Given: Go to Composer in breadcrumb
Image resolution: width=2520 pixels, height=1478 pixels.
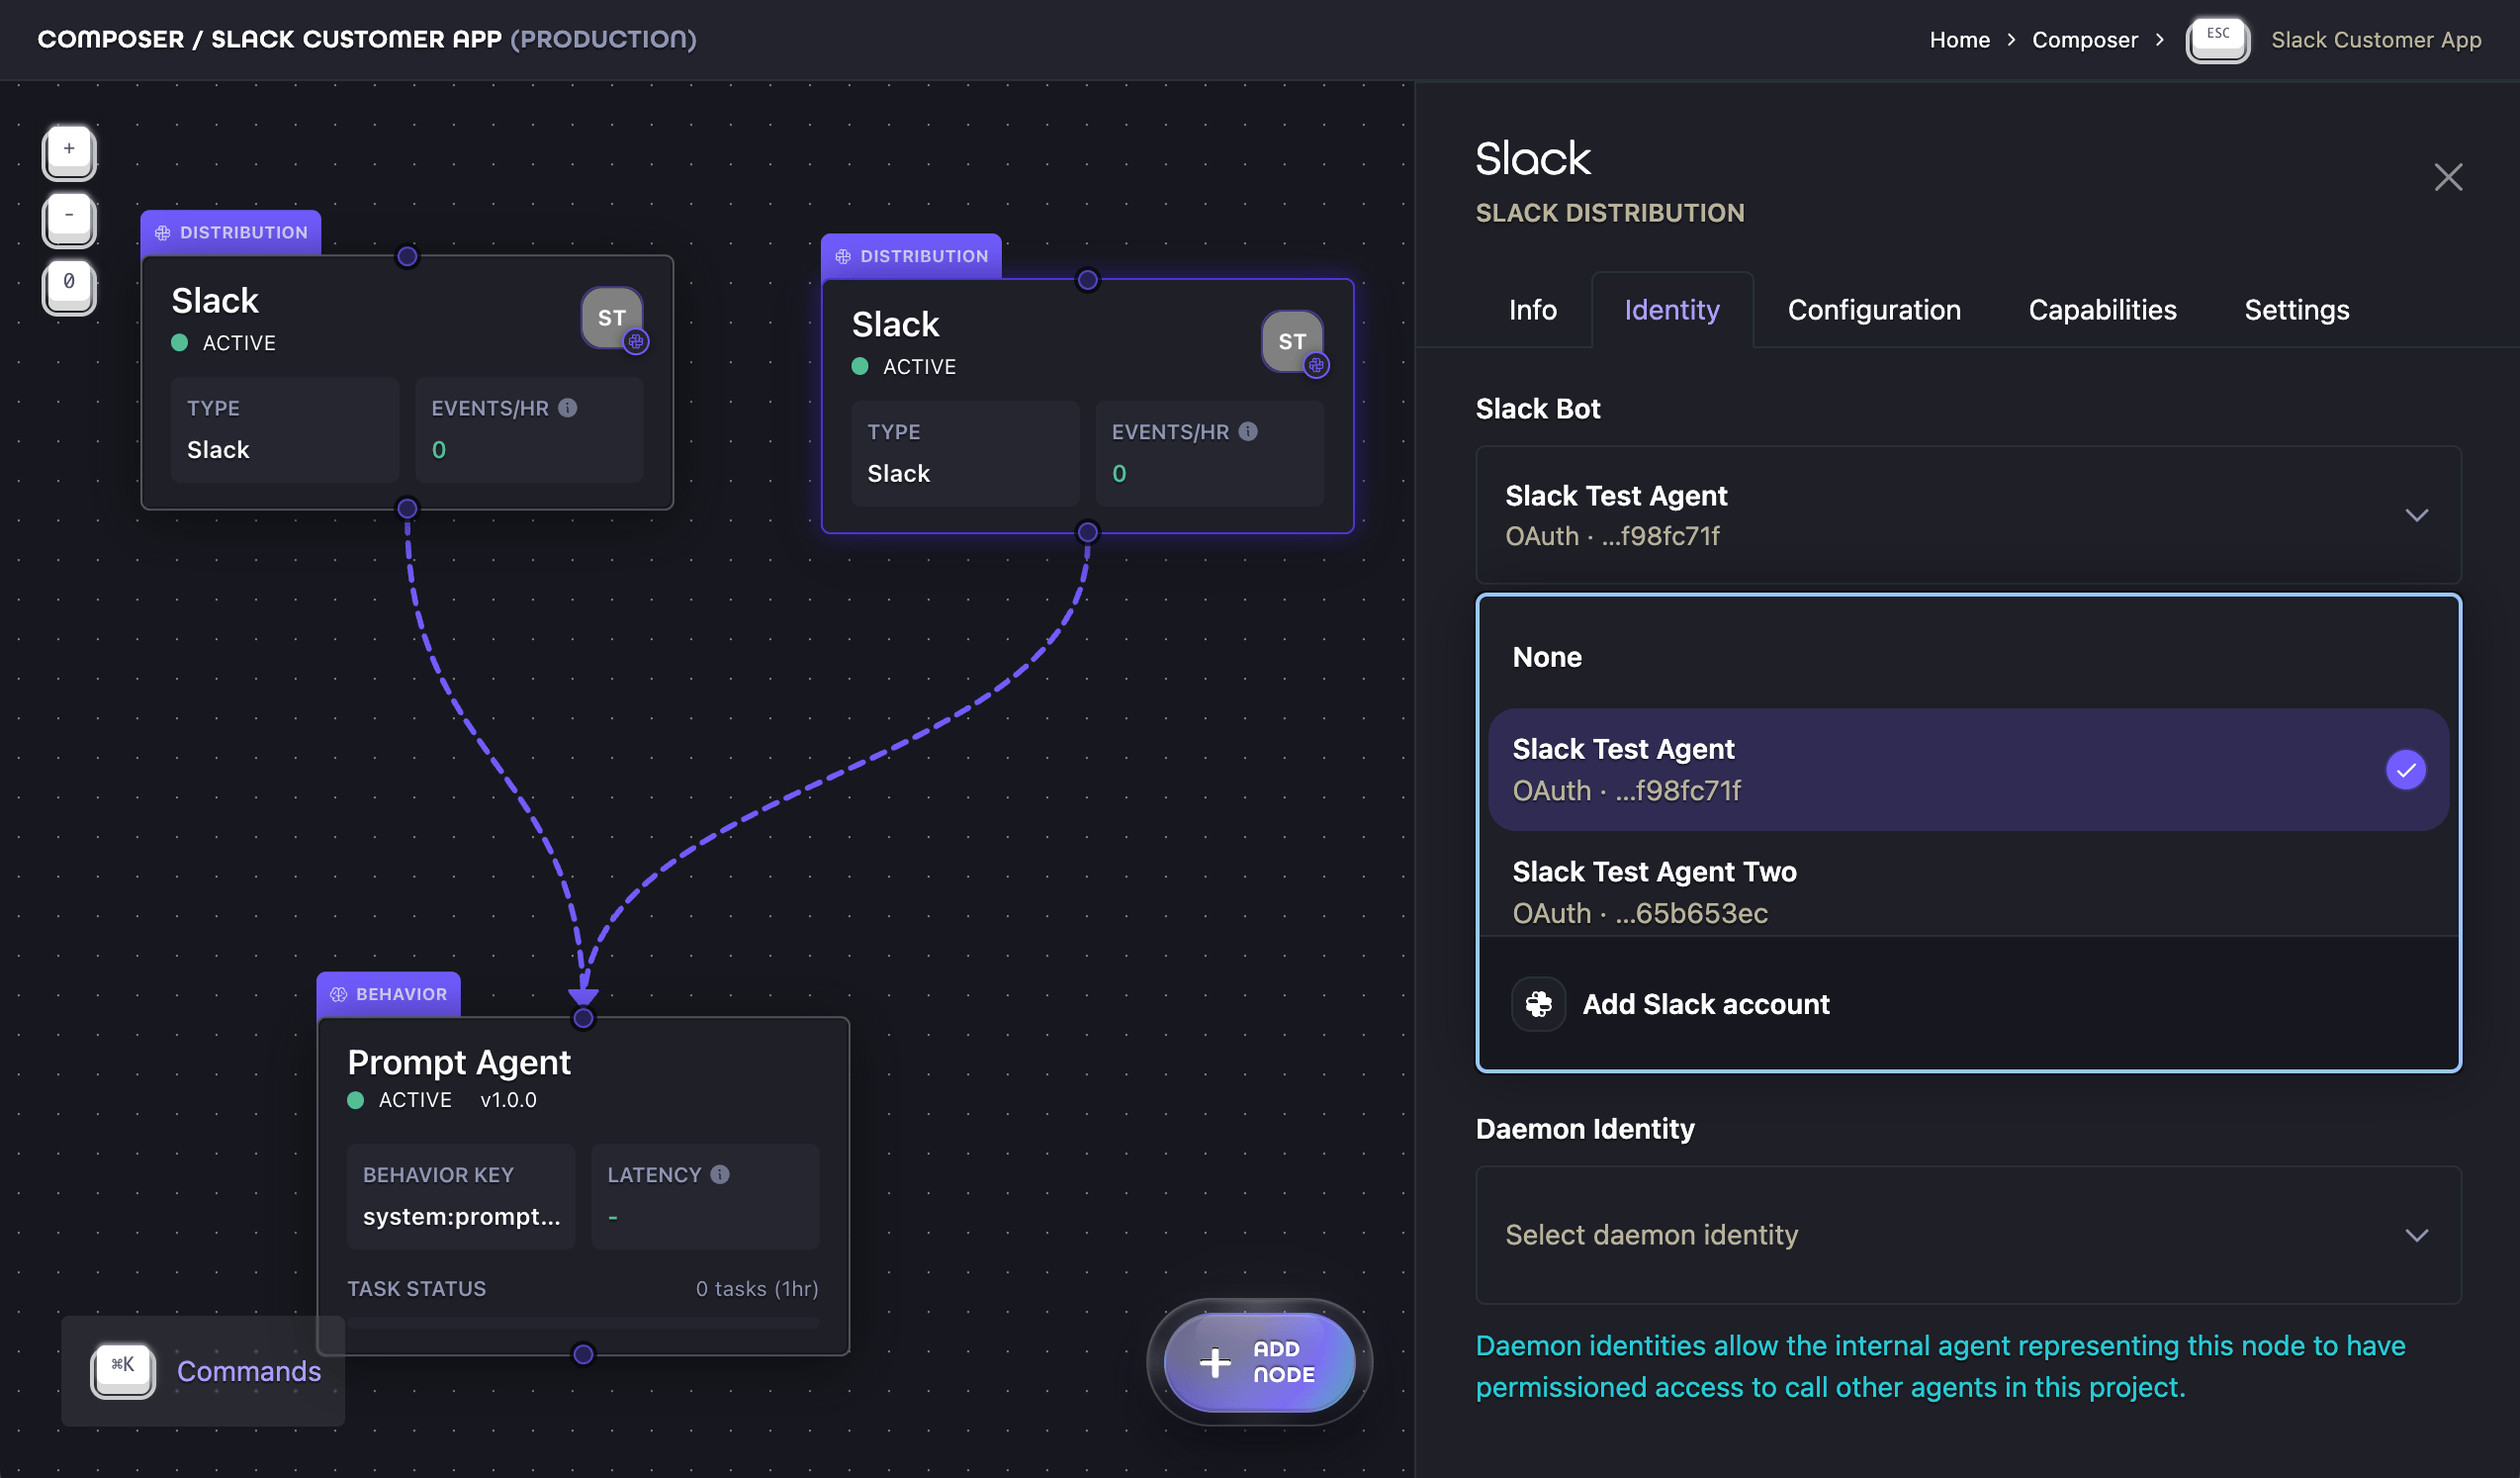Looking at the screenshot, I should 2084,40.
